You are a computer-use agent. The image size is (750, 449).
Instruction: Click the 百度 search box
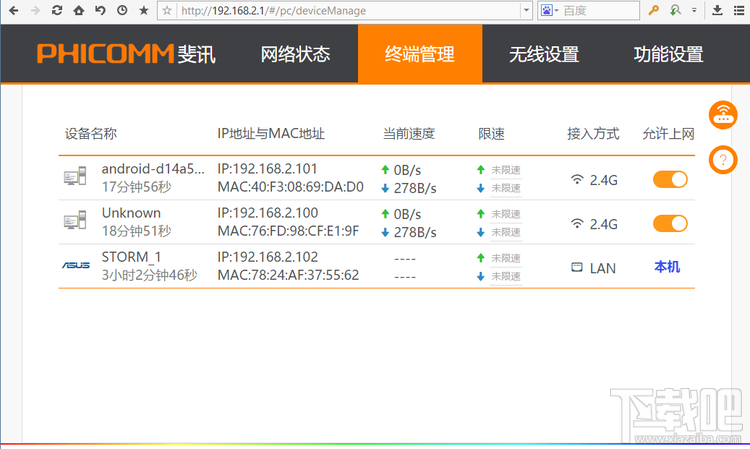point(599,11)
